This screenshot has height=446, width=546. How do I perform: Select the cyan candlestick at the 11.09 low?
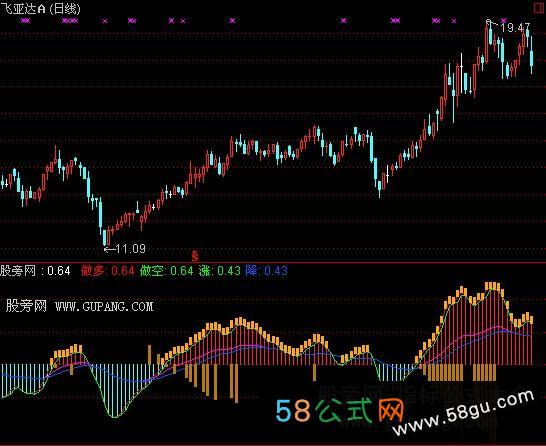point(104,237)
